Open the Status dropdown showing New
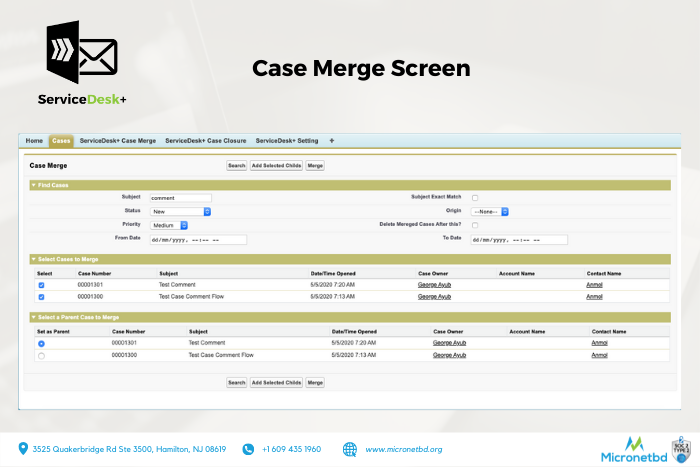 [x=180, y=212]
